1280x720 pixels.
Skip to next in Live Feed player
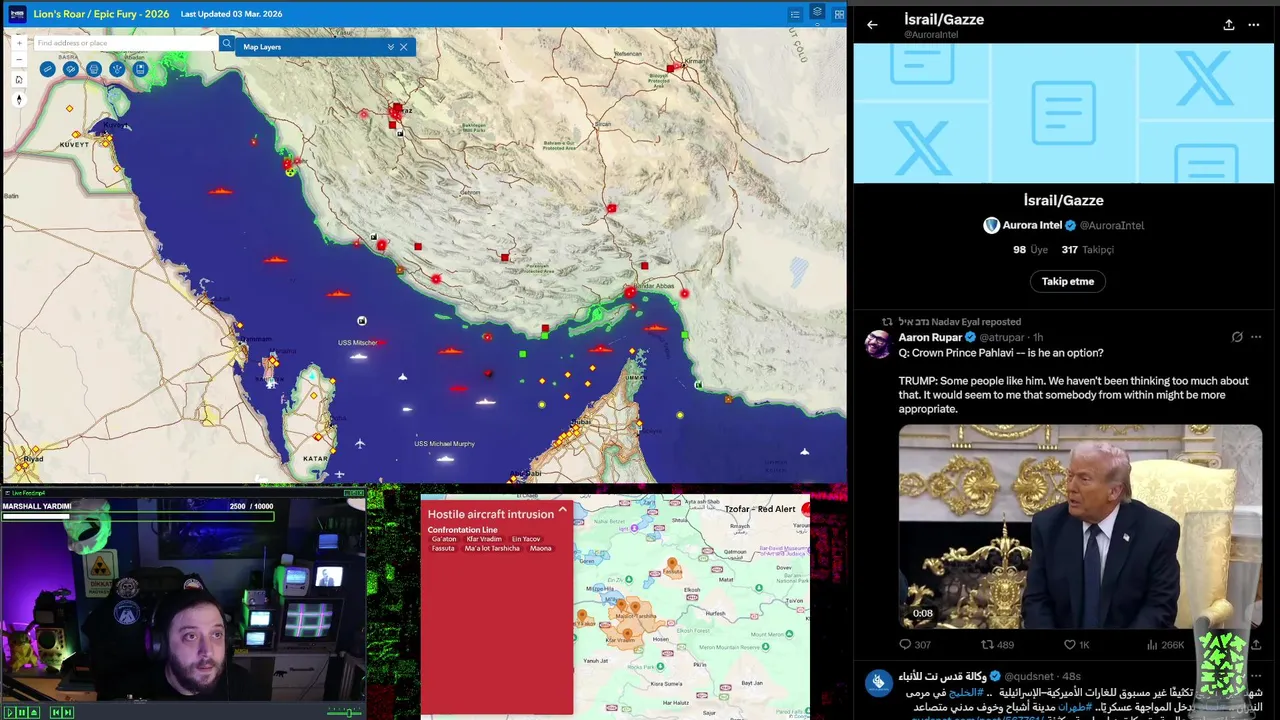pyautogui.click(x=68, y=712)
